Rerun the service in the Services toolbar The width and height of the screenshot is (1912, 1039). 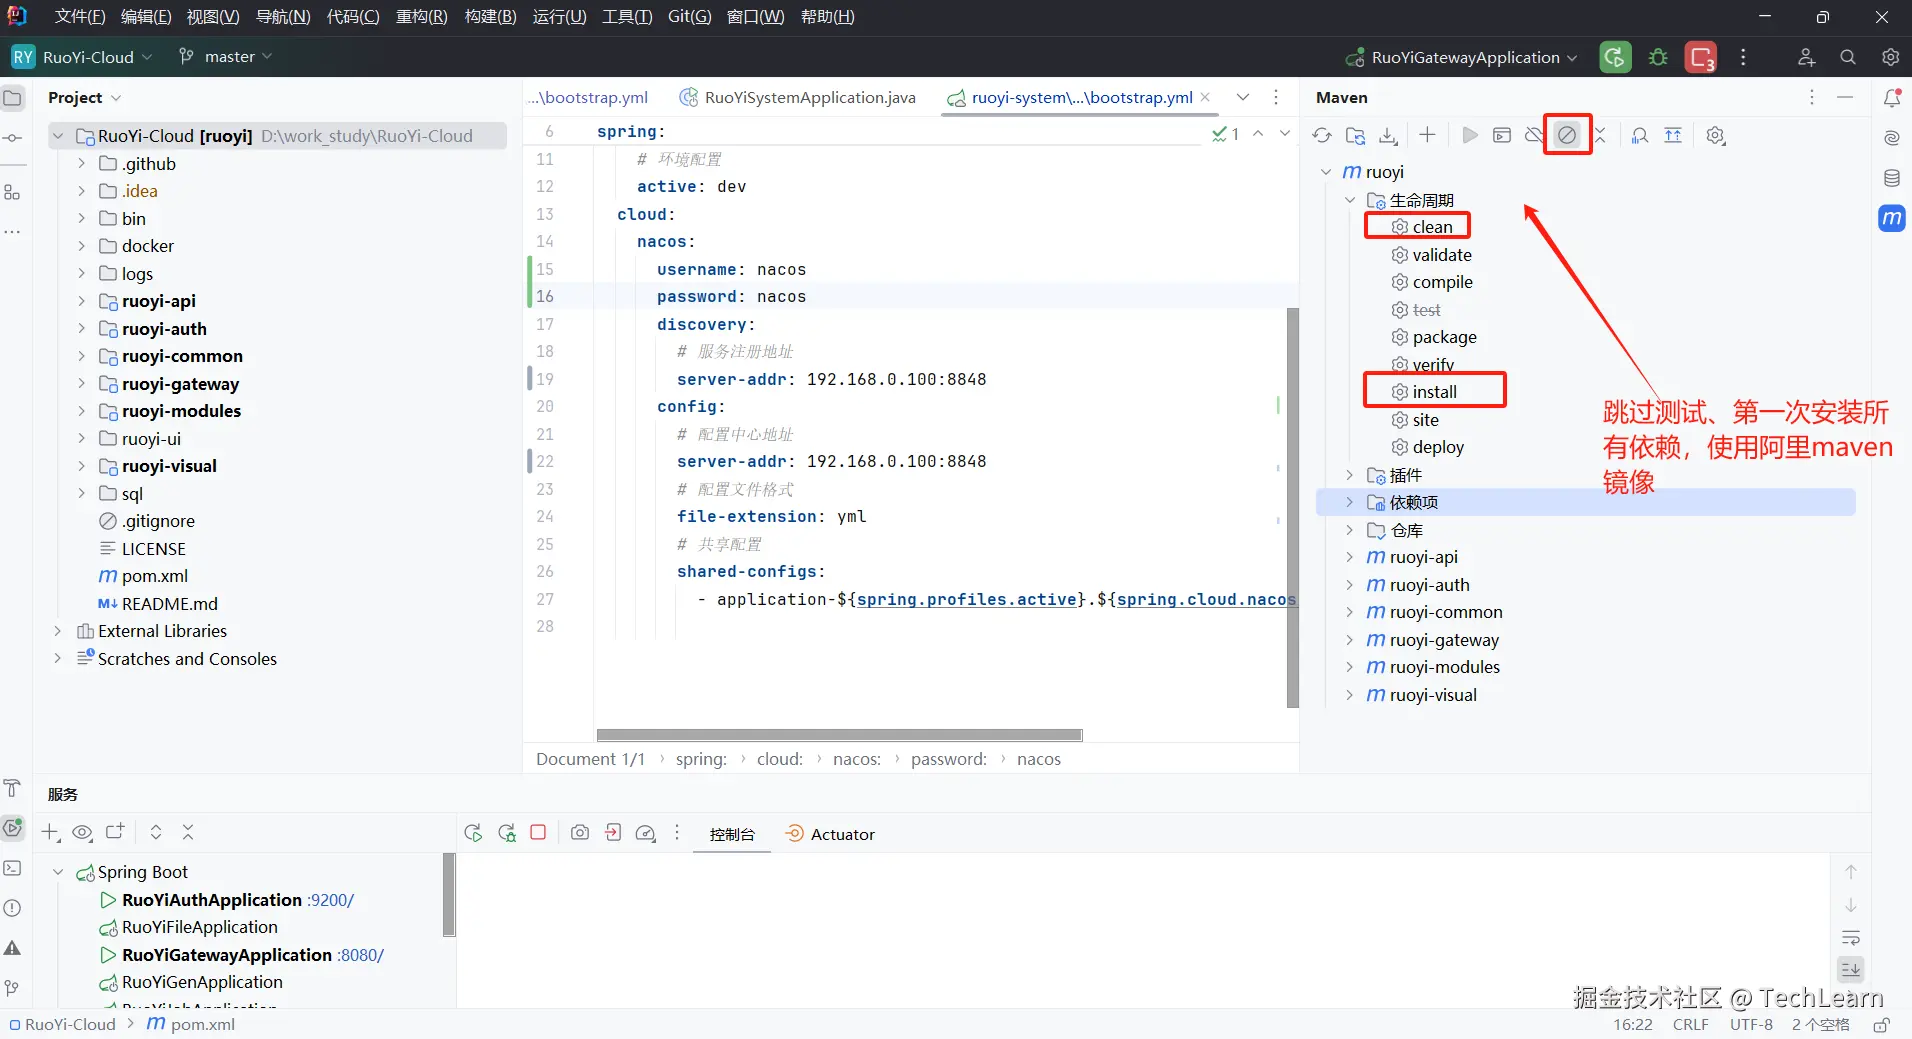(x=474, y=833)
